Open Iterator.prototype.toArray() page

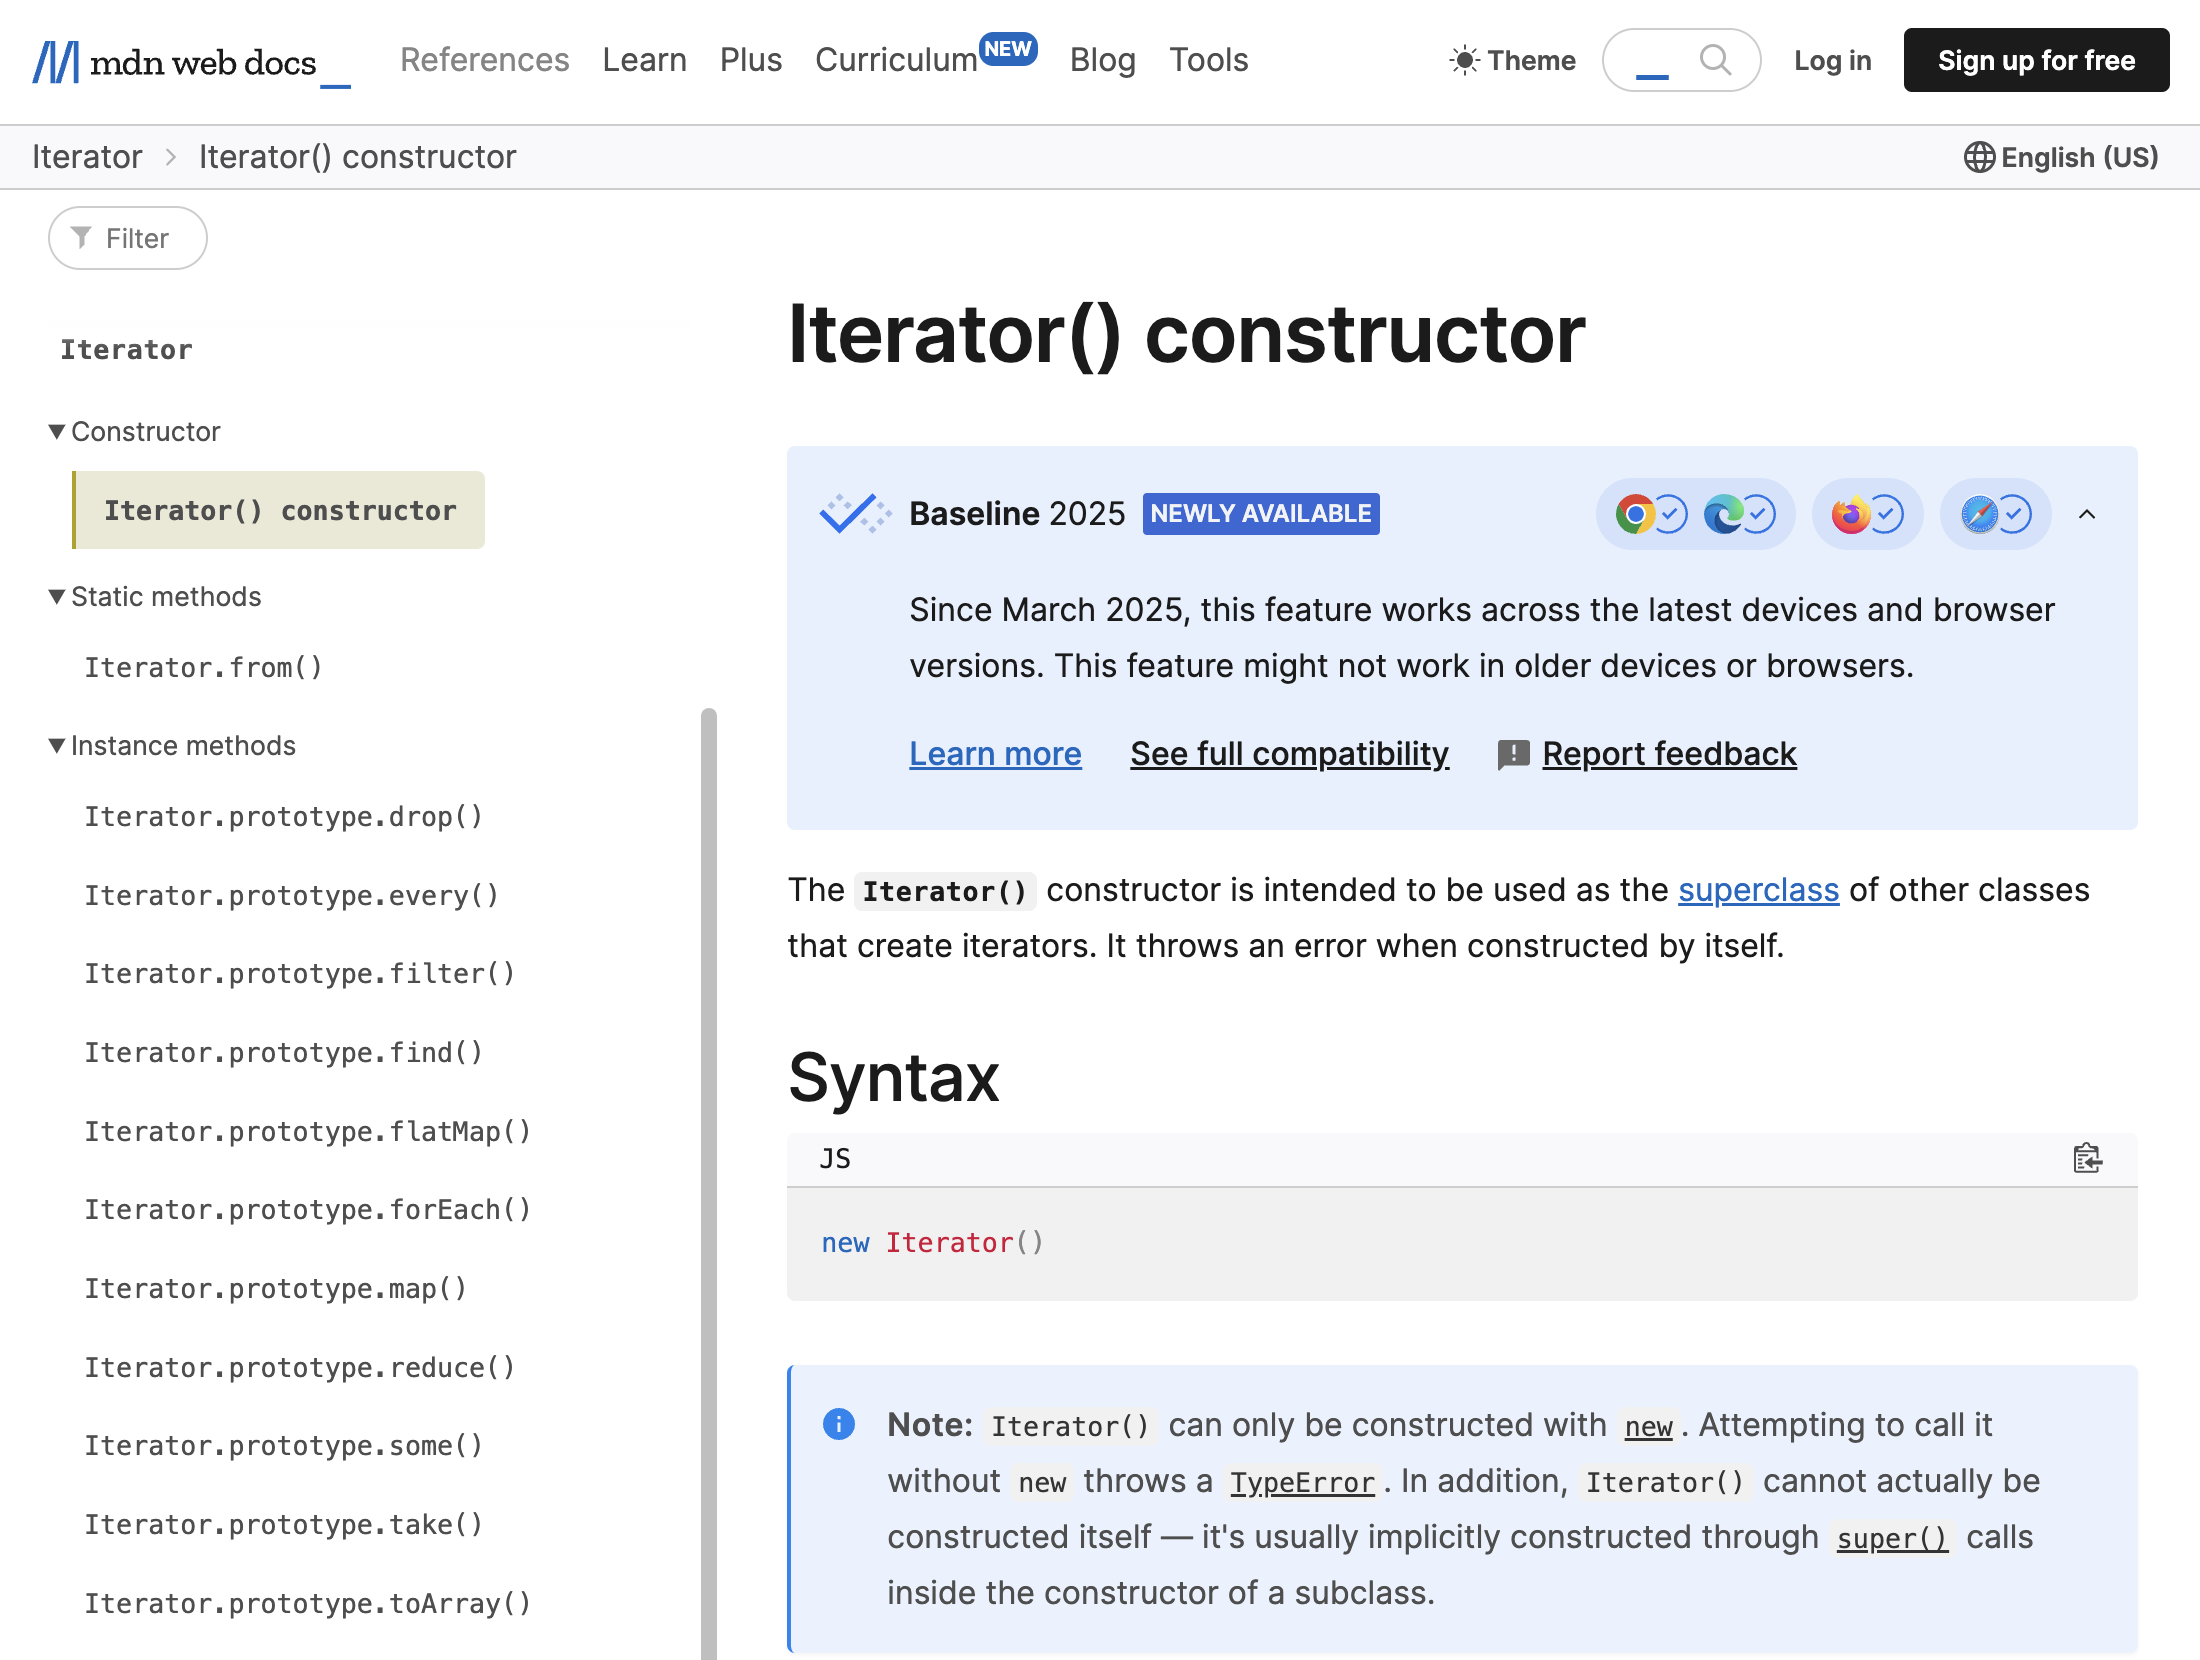pos(308,1603)
